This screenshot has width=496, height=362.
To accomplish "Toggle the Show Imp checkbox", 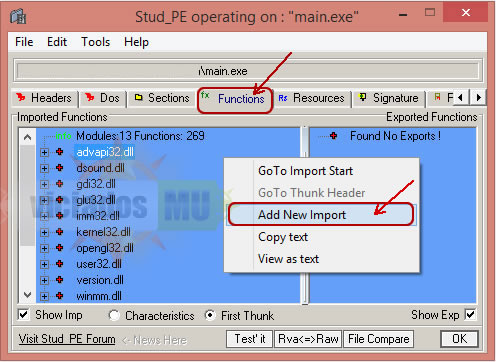I will (24, 315).
